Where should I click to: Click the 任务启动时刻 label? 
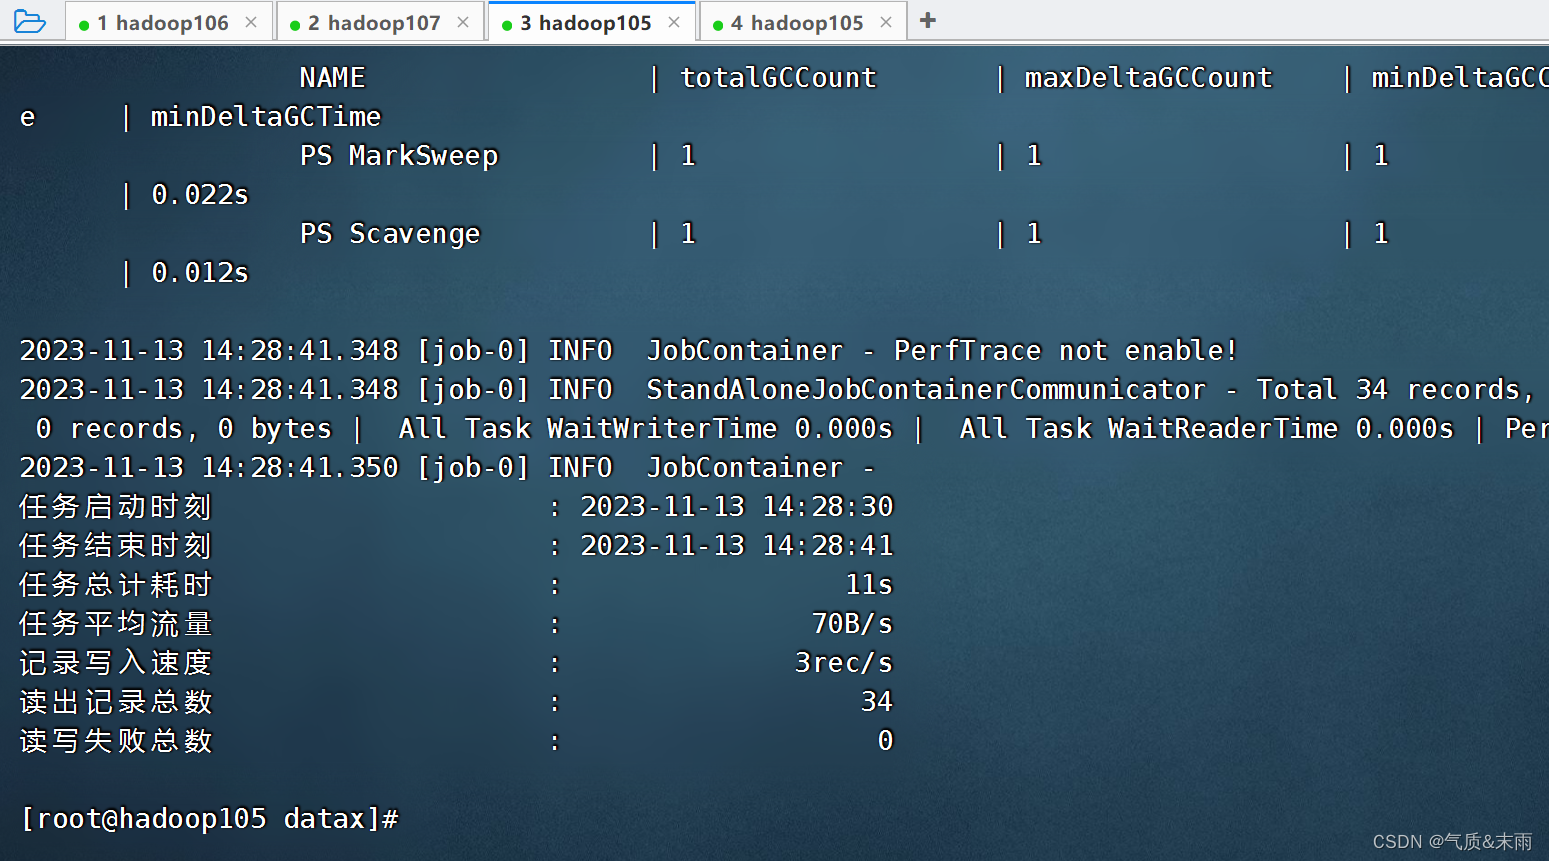(116, 507)
